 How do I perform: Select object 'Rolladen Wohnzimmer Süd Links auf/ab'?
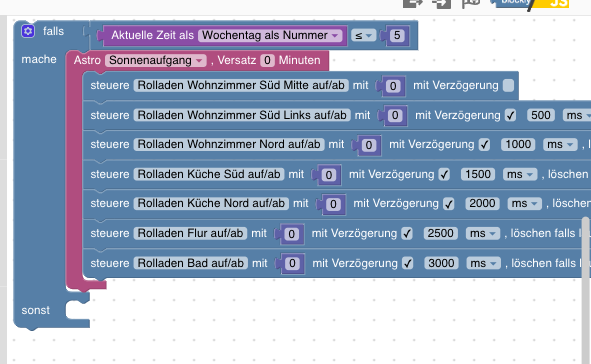click(x=242, y=115)
